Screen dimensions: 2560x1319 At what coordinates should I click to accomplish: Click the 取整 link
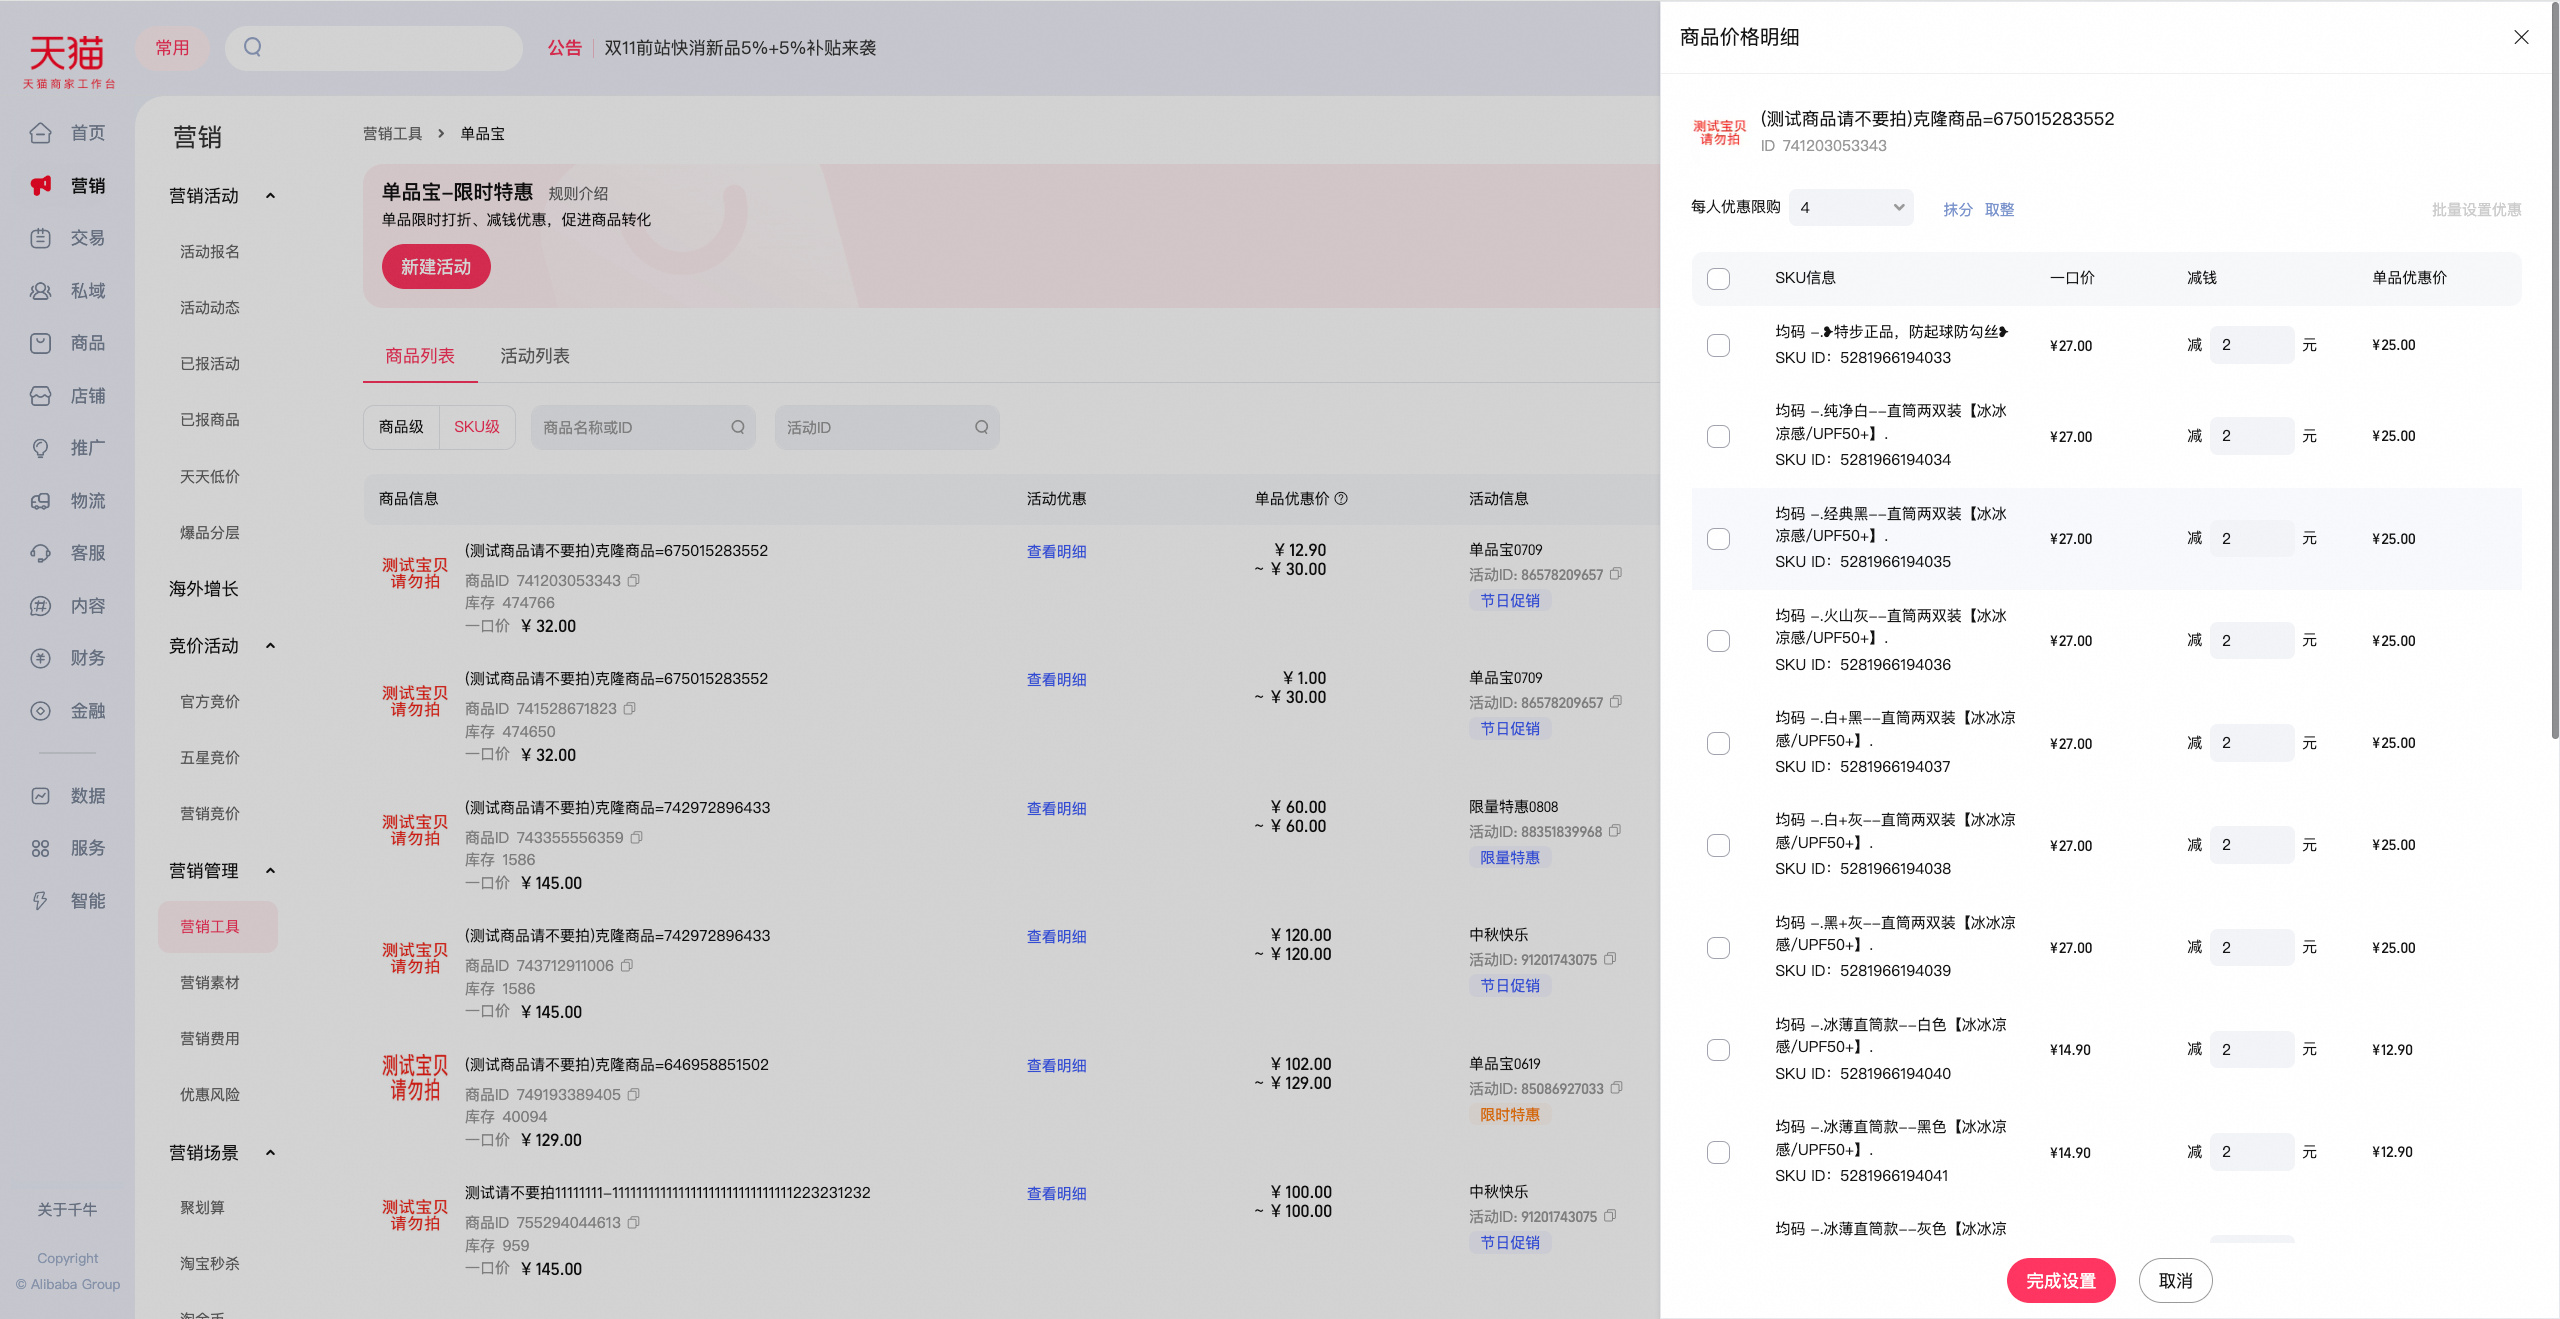tap(2000, 209)
